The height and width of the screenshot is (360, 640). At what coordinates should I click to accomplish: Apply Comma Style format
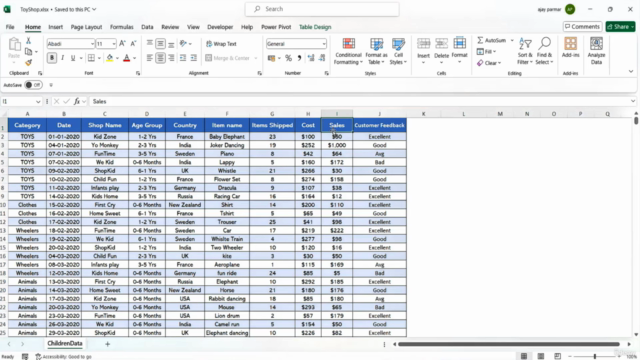coord(299,58)
